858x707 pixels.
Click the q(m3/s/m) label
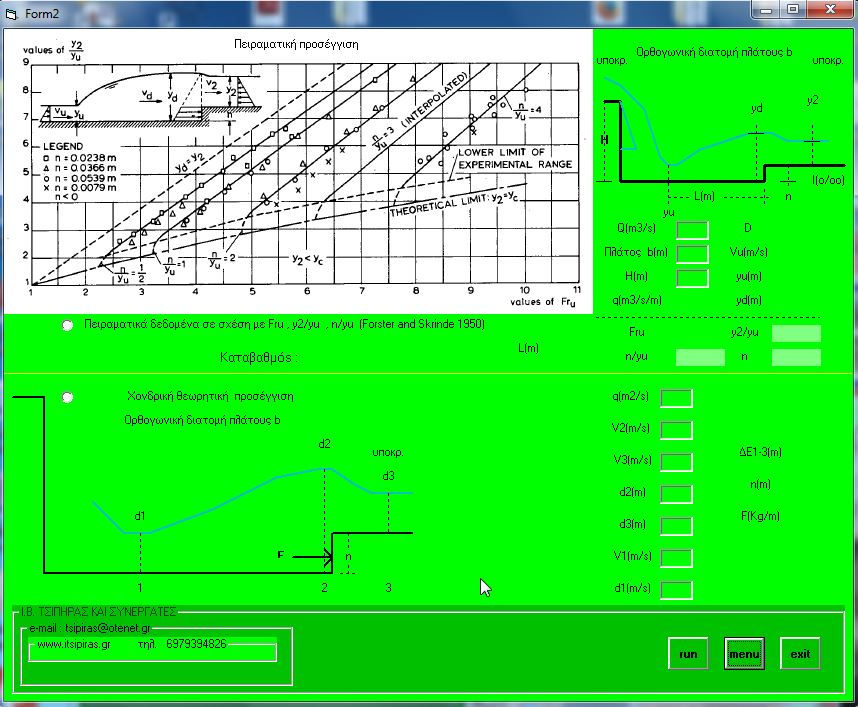[x=637, y=300]
